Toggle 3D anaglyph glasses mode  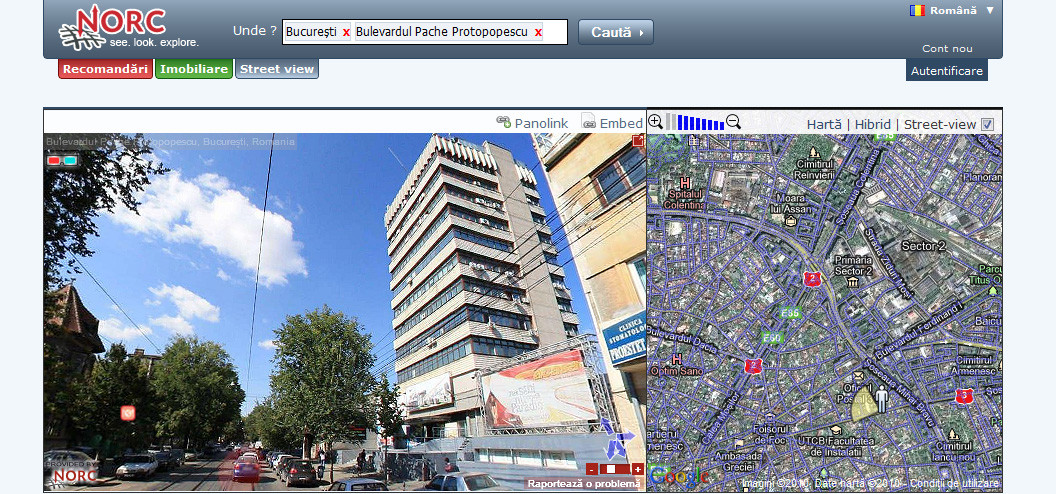pos(63,160)
